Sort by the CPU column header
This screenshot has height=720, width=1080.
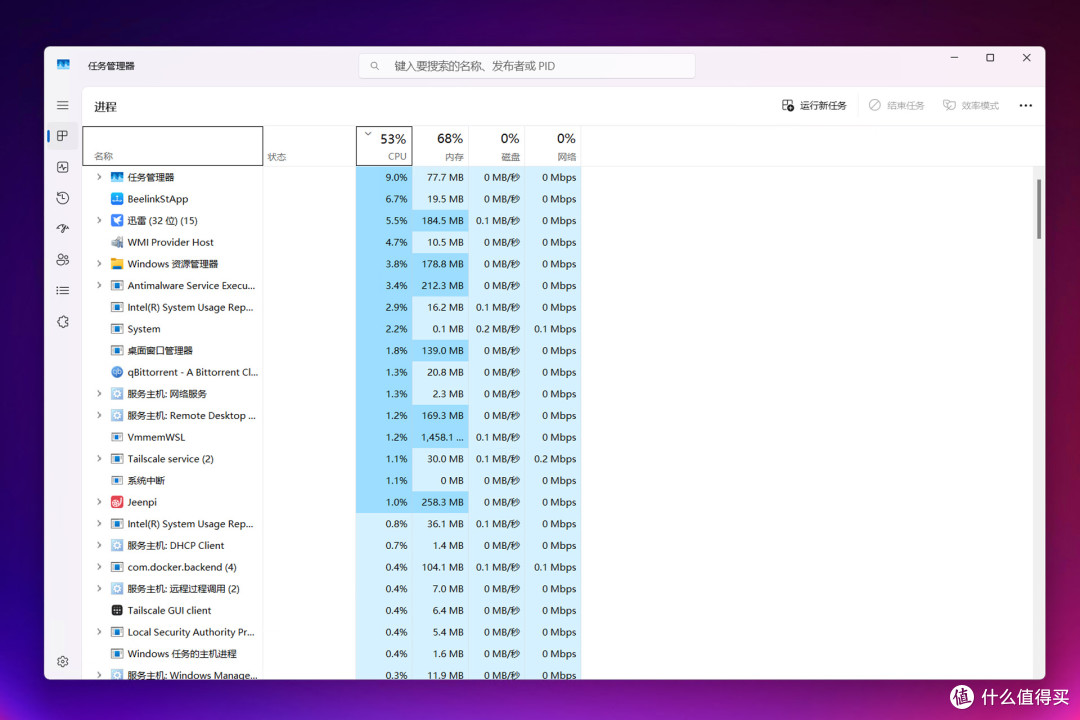click(384, 146)
